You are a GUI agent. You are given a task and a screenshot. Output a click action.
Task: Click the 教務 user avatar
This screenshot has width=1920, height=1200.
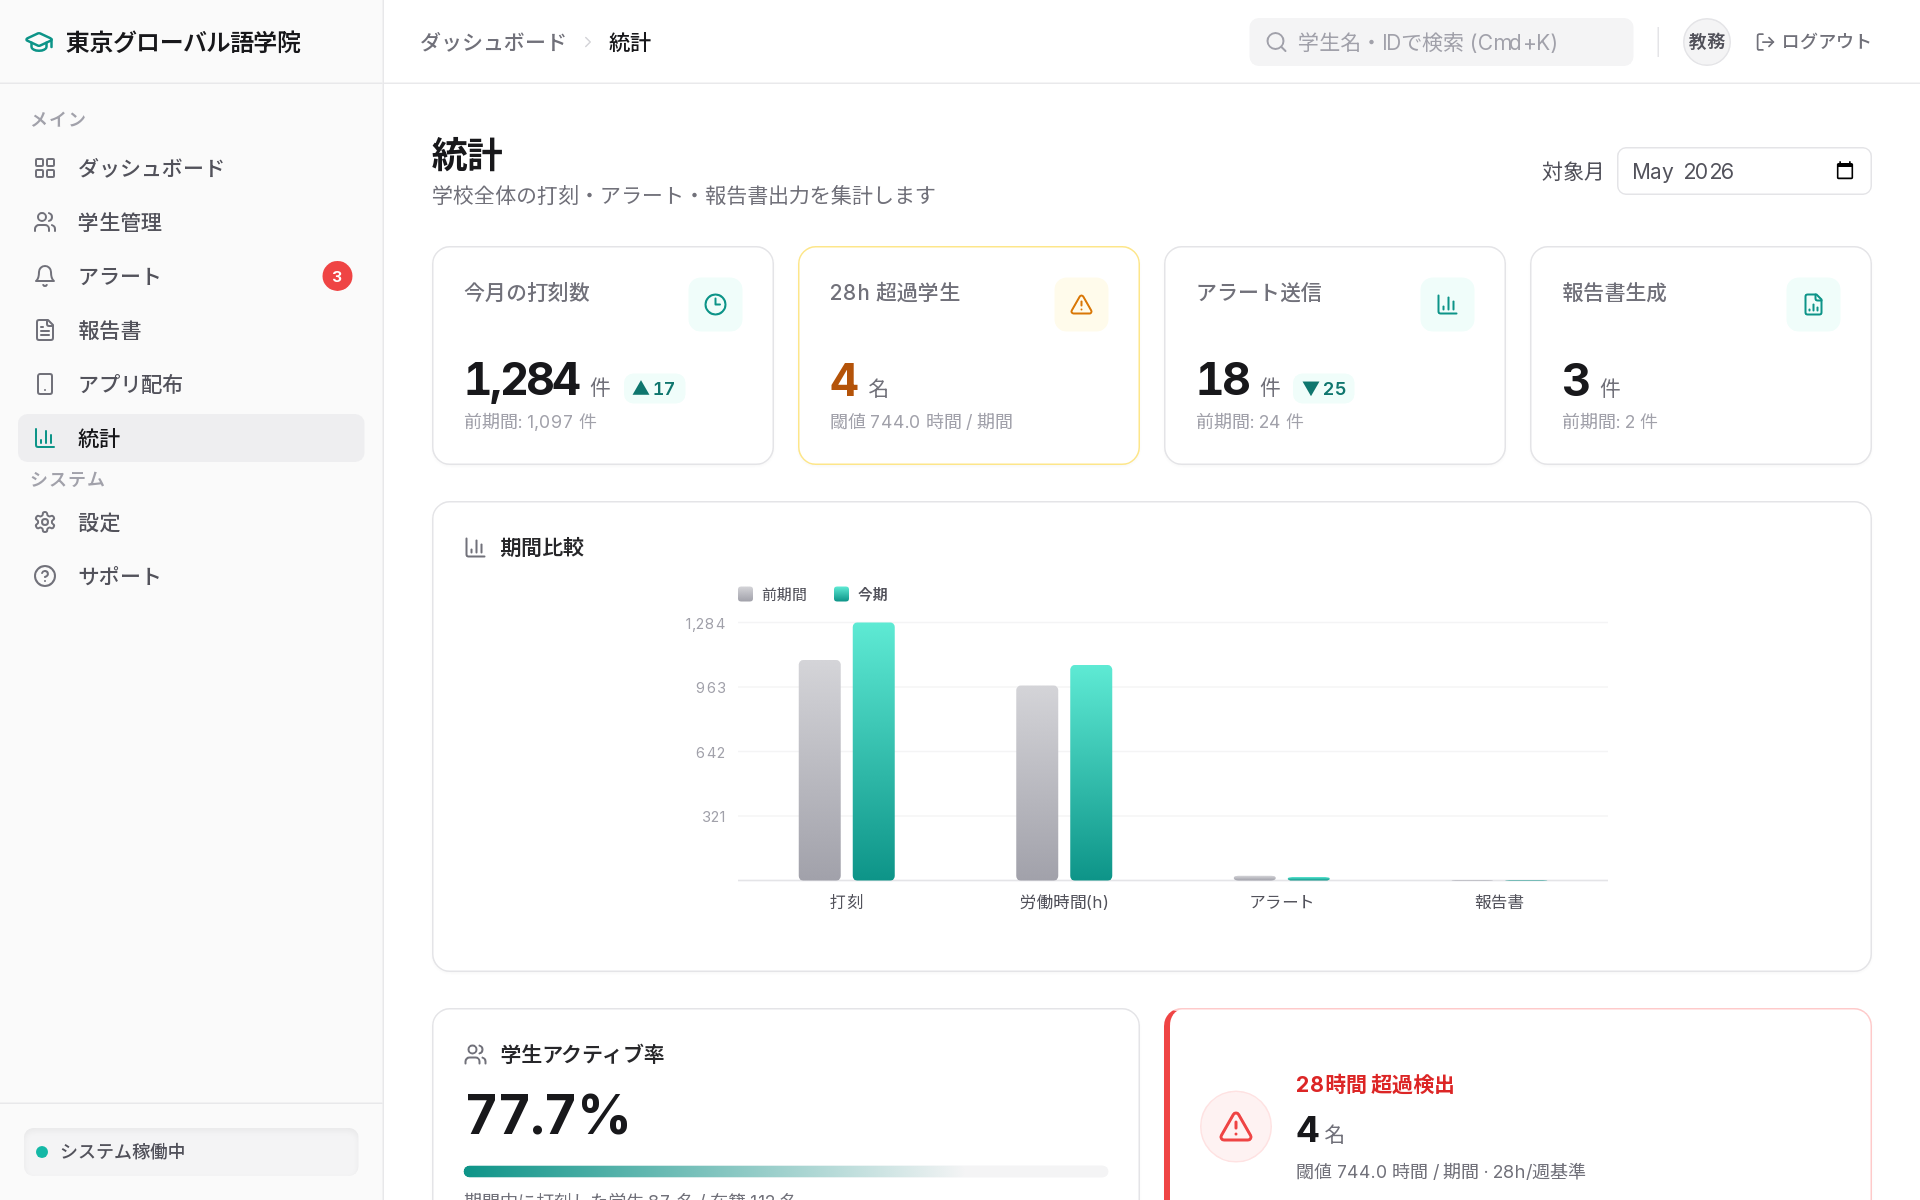(1707, 42)
